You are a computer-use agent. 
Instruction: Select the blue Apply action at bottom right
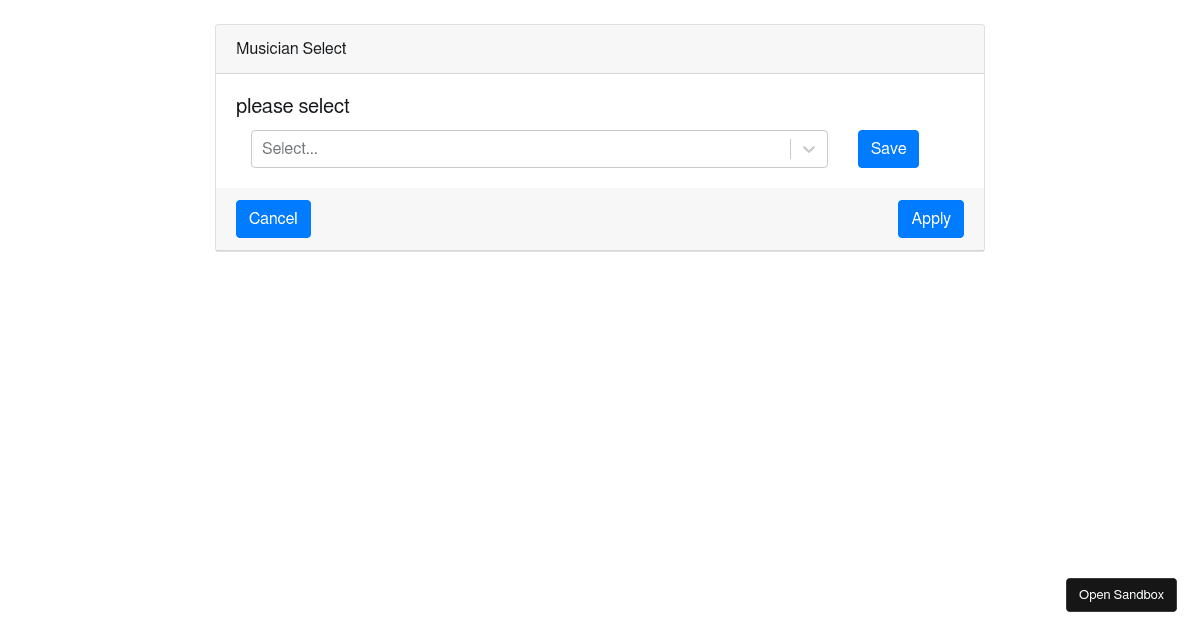click(x=930, y=218)
